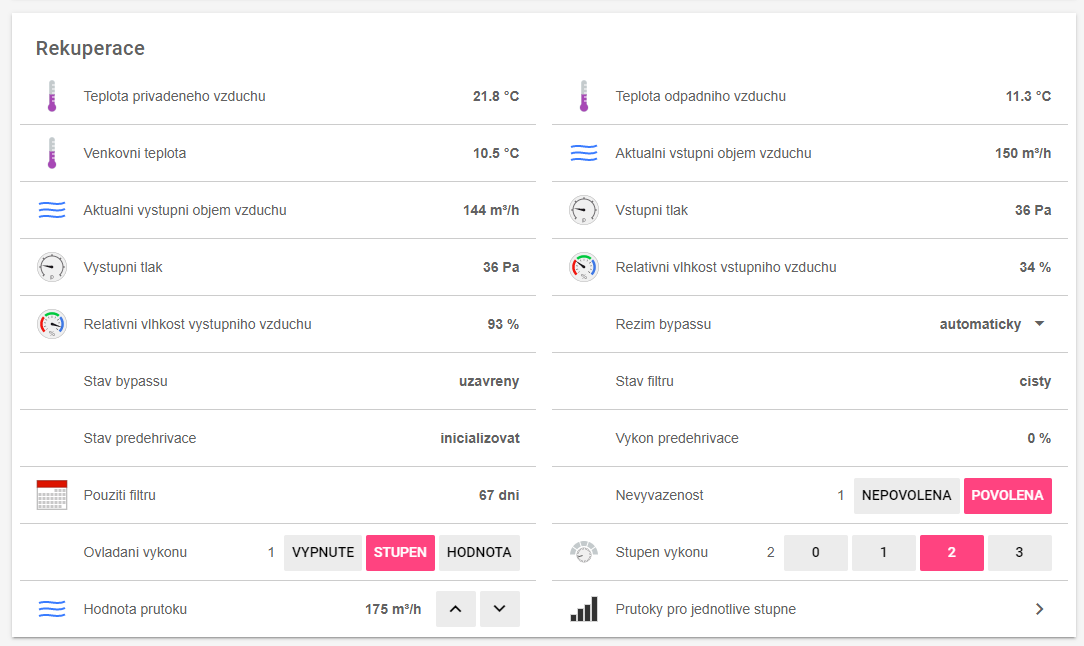Viewport: 1084px width, 646px height.
Task: Decrease Hodnota prutoku with down arrow
Action: [x=500, y=609]
